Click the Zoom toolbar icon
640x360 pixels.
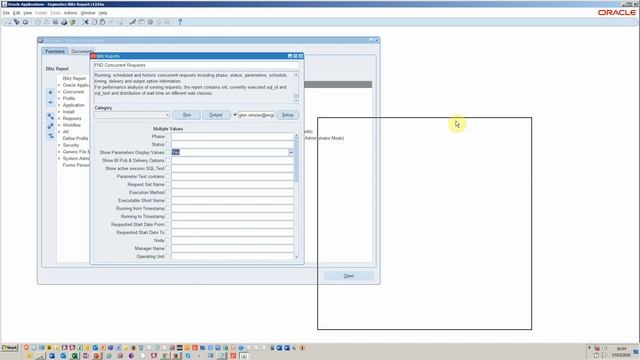141,22
